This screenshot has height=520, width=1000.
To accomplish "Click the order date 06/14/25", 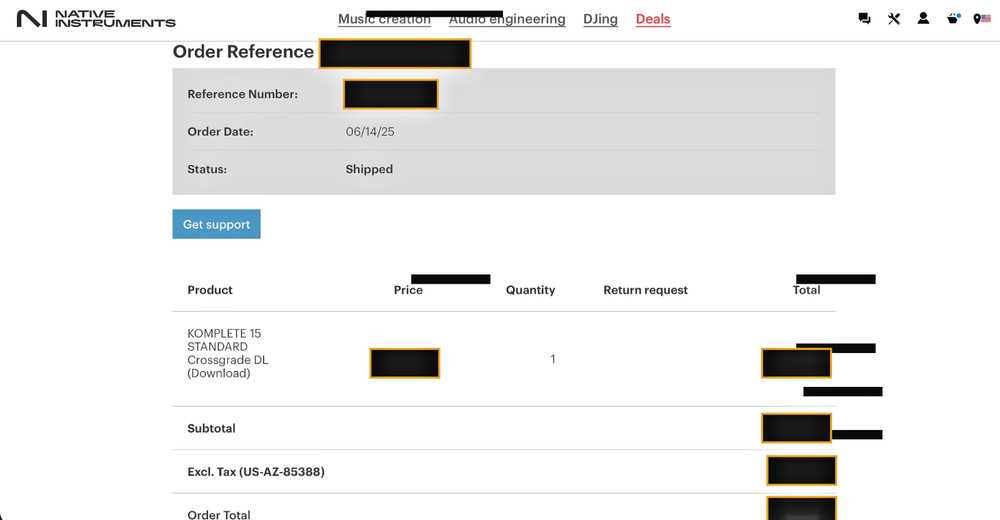I will (x=370, y=132).
